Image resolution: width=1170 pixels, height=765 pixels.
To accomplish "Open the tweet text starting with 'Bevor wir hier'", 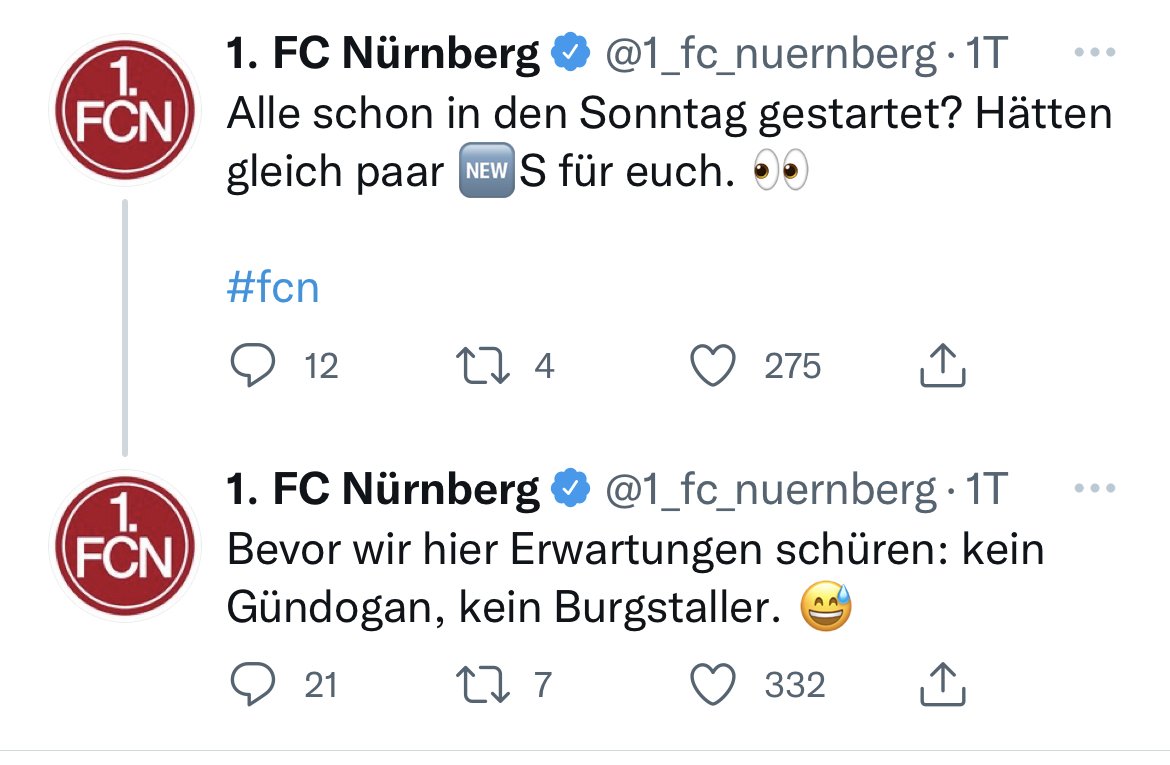I will coord(634,578).
